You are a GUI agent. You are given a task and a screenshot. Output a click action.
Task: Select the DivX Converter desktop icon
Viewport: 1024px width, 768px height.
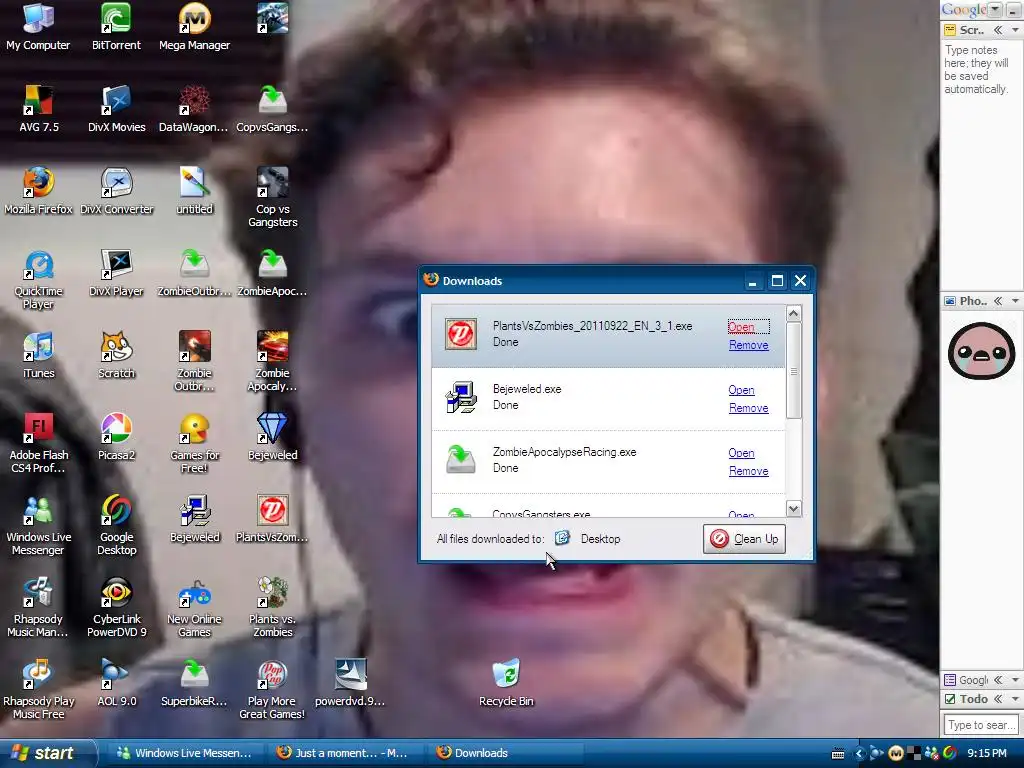[117, 191]
